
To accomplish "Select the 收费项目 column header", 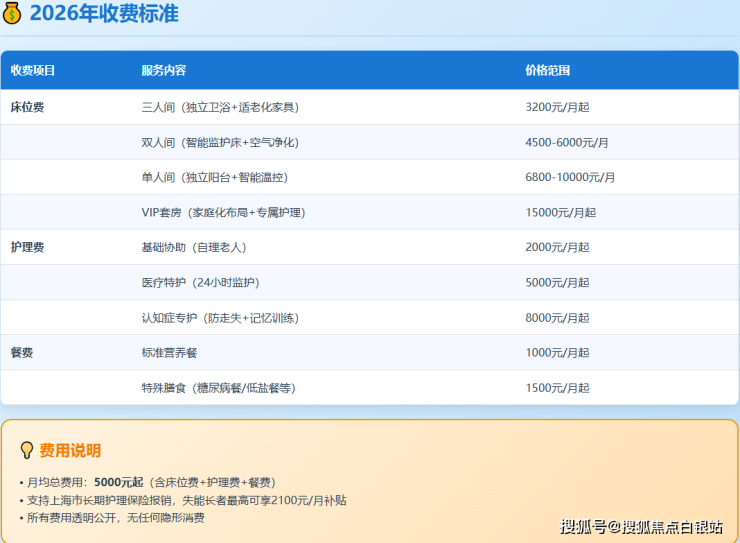I will [x=33, y=71].
